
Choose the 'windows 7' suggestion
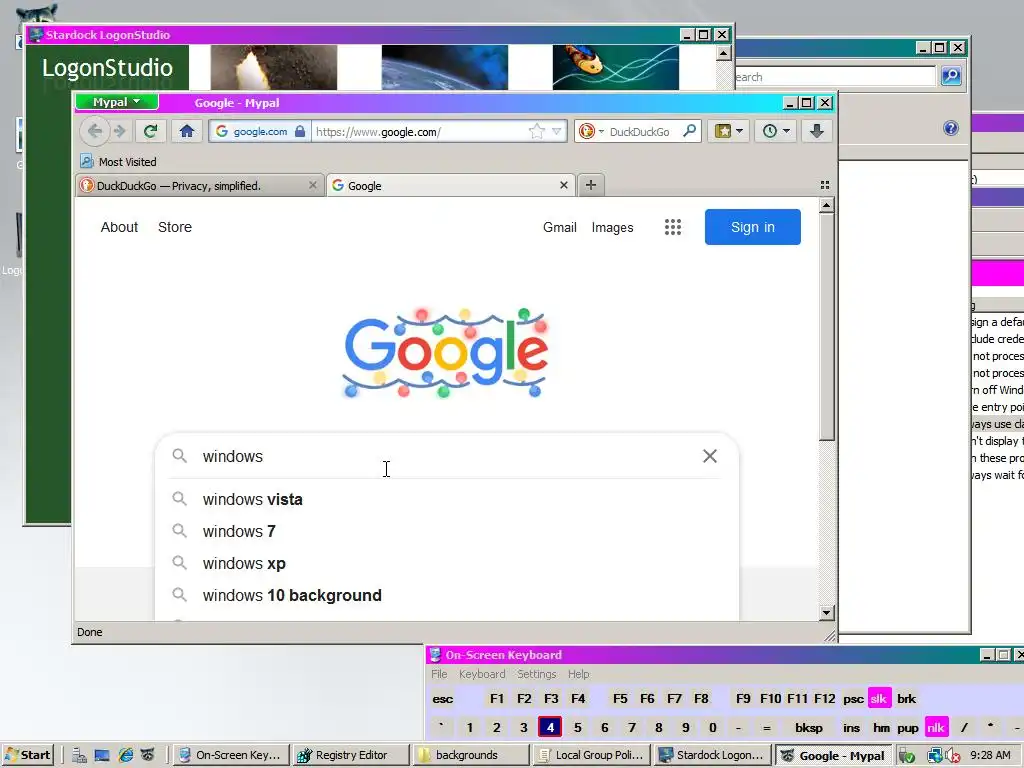pyautogui.click(x=448, y=532)
